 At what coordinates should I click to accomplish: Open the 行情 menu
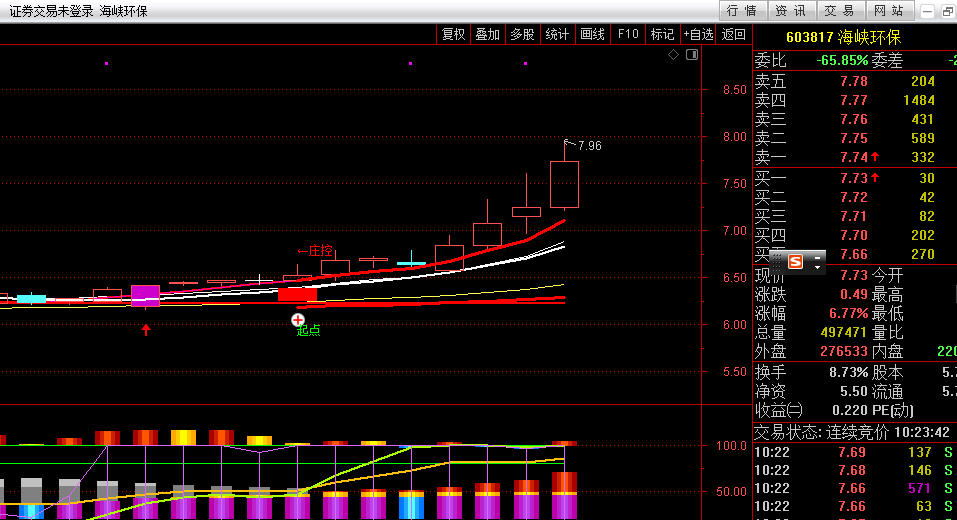(x=742, y=10)
